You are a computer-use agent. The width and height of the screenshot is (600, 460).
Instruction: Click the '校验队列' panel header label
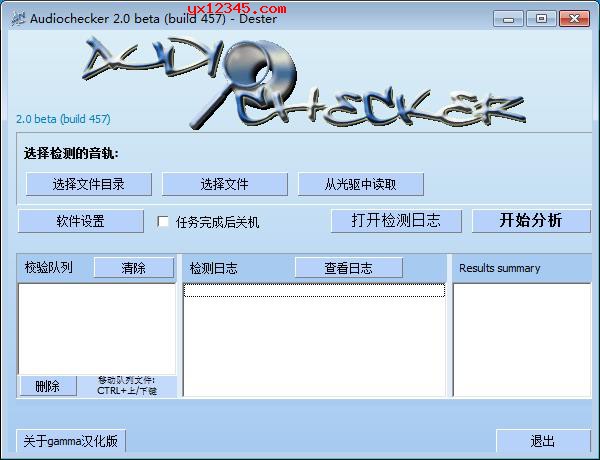49,267
